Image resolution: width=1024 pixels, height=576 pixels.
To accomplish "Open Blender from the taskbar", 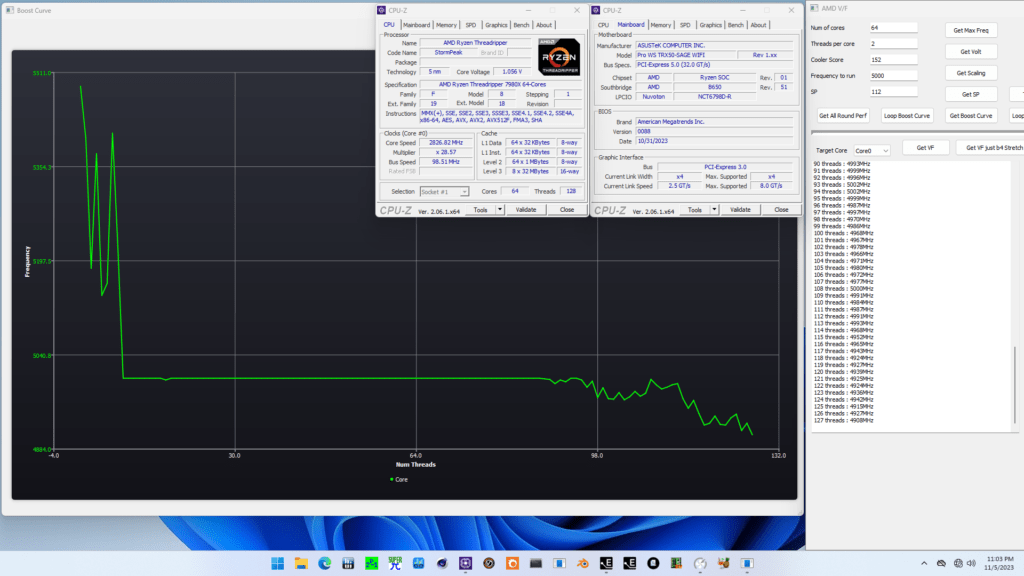I will click(583, 563).
